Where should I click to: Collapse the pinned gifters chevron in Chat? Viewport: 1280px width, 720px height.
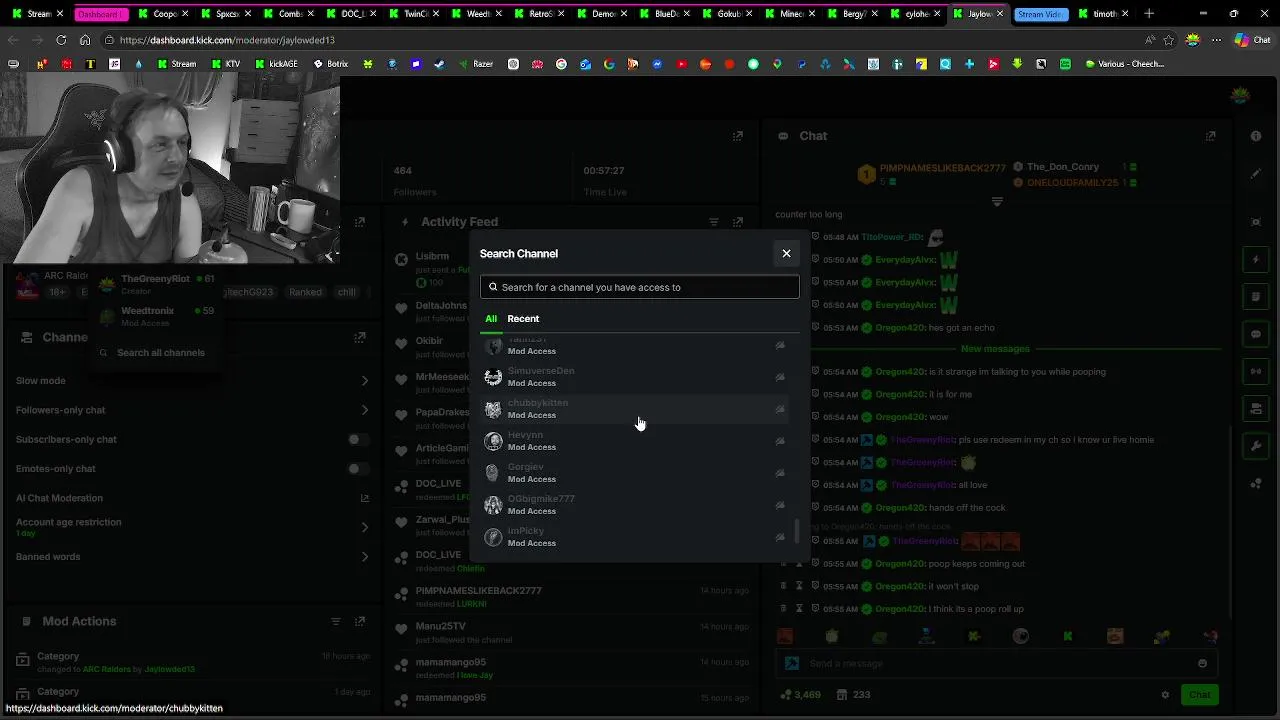tap(997, 202)
